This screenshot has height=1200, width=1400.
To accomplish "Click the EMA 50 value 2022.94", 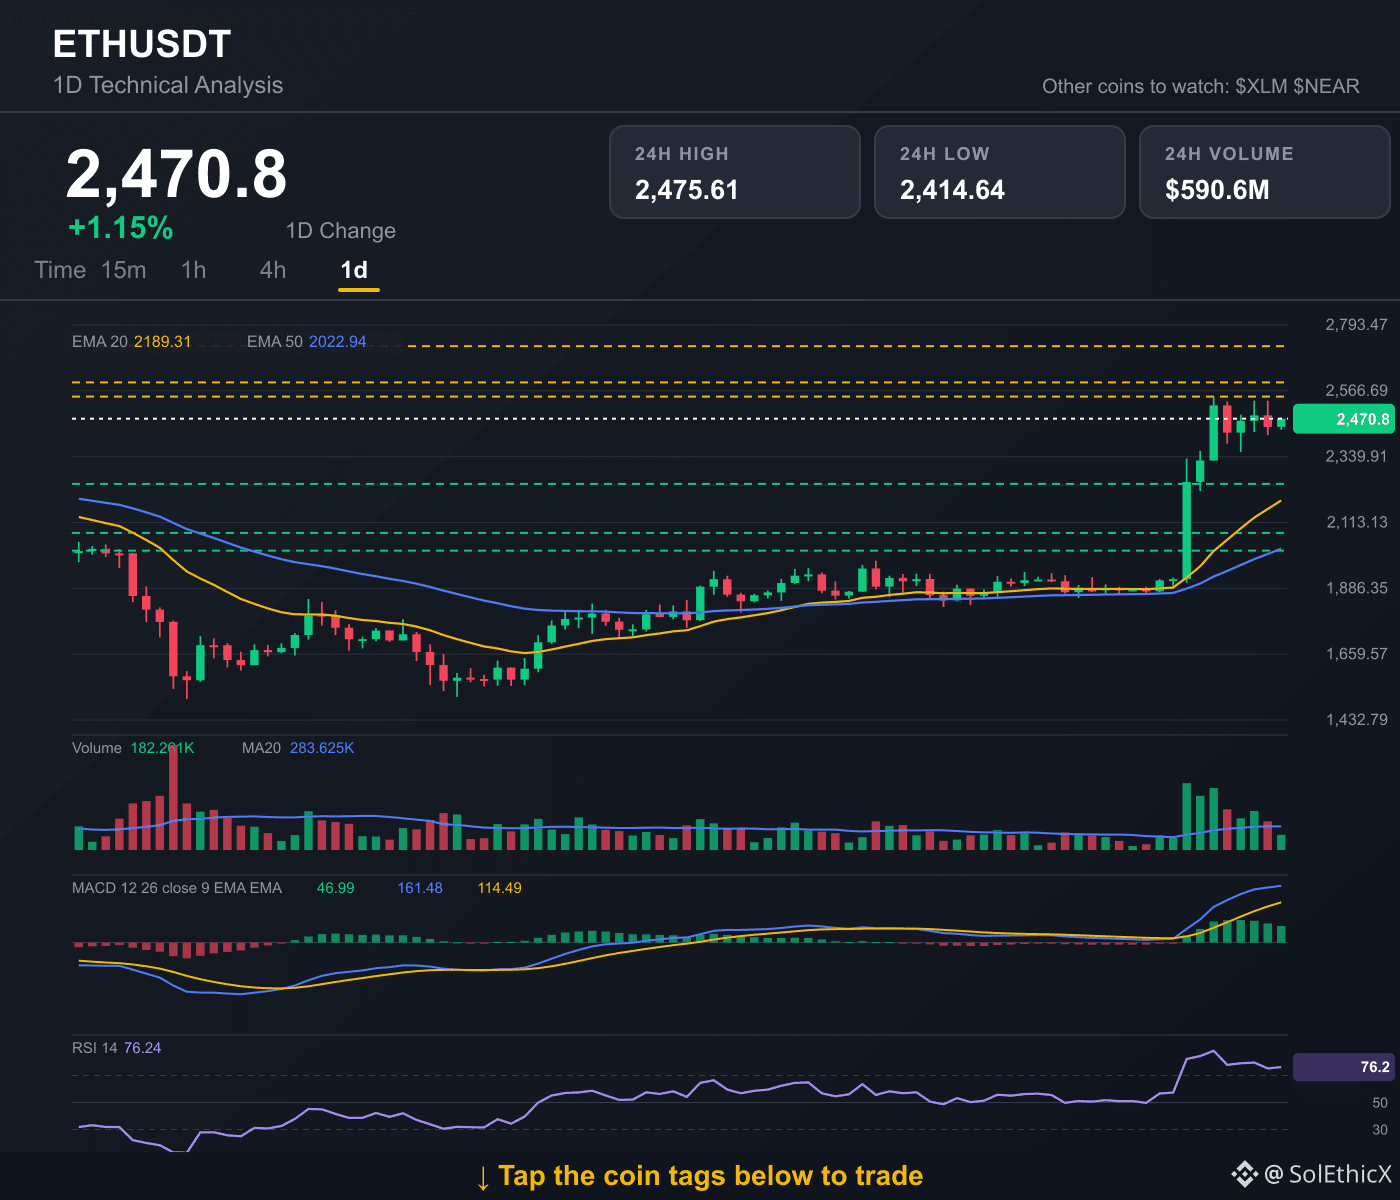I will pos(338,342).
